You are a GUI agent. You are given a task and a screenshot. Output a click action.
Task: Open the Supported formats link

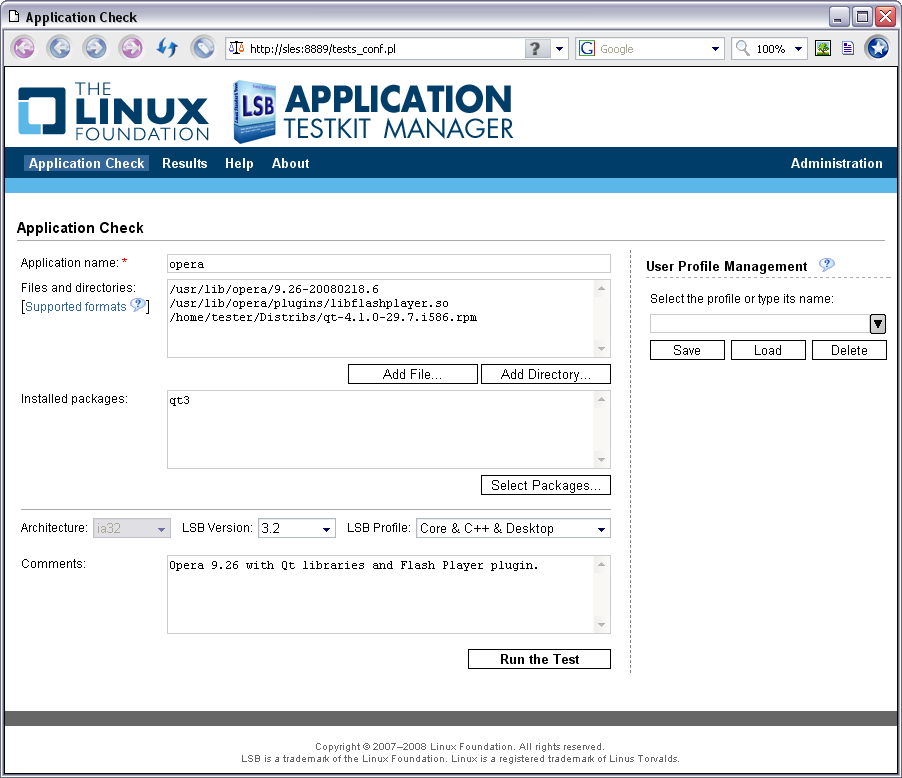point(75,307)
